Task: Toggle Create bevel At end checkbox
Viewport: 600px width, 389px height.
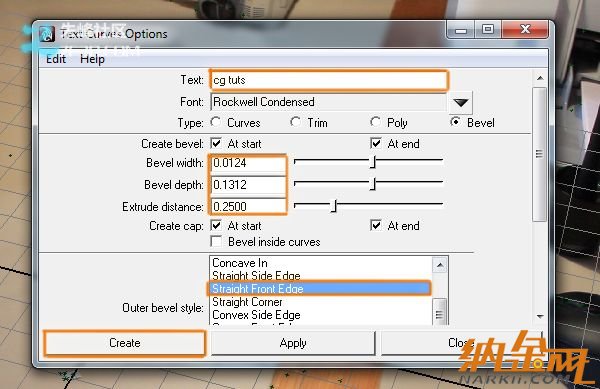Action: click(x=376, y=143)
